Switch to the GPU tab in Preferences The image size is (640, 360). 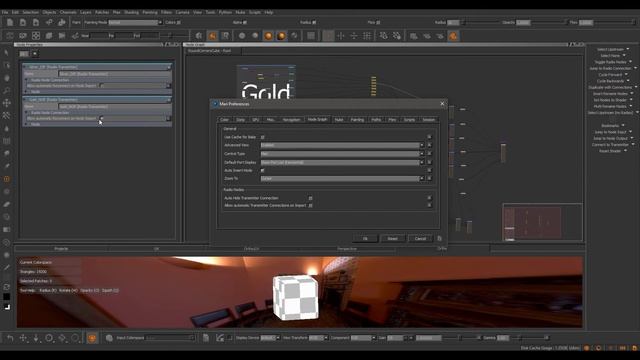click(256, 120)
